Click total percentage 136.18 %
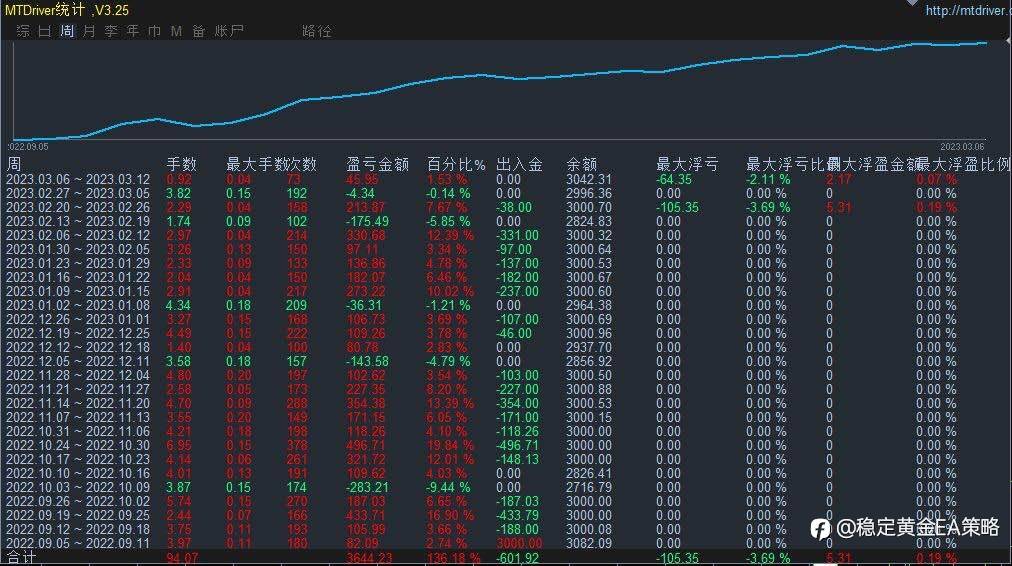 (x=453, y=558)
